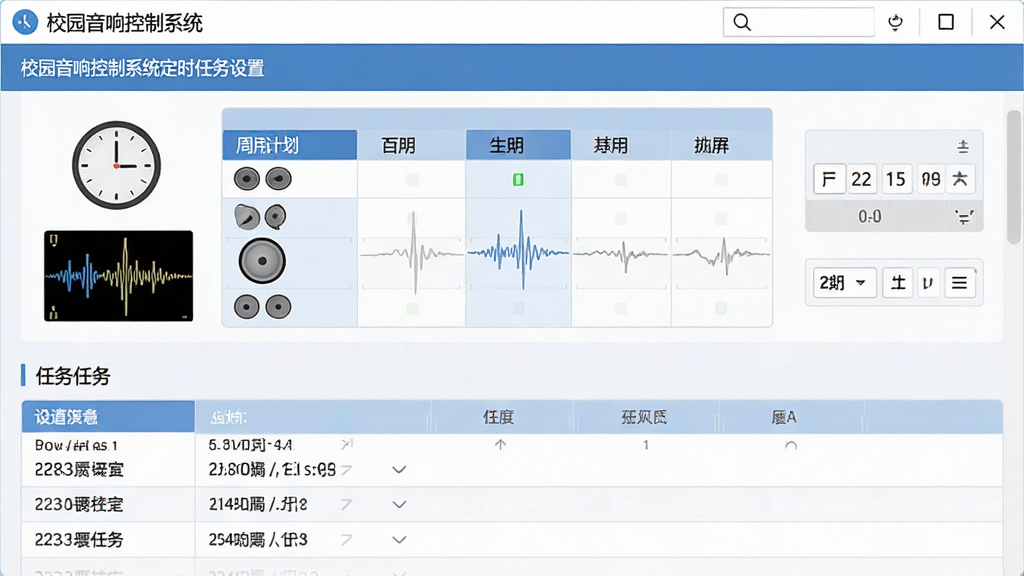Click the left speaker icon in the bottom speaker row
This screenshot has width=1024, height=576.
[x=246, y=306]
